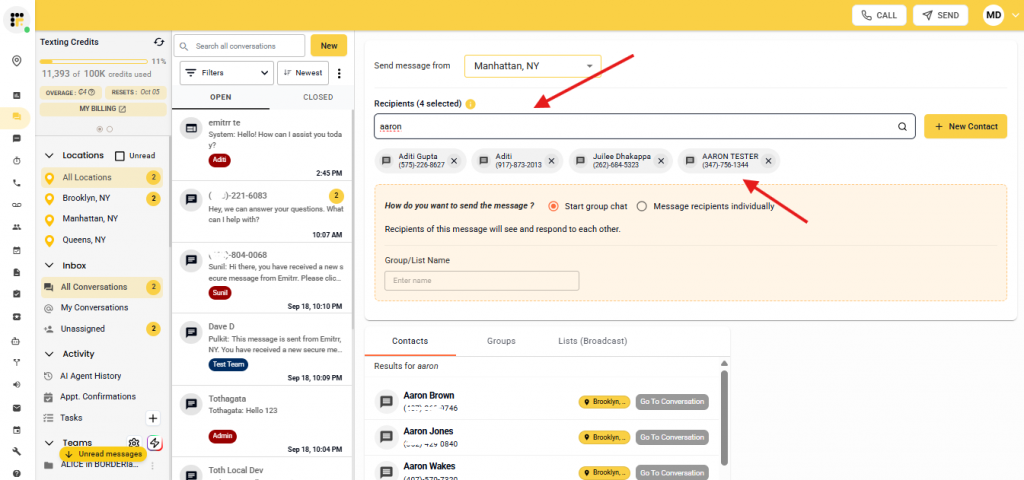Open the Lists (Broadcast) tab
The width and height of the screenshot is (1024, 480).
[592, 341]
